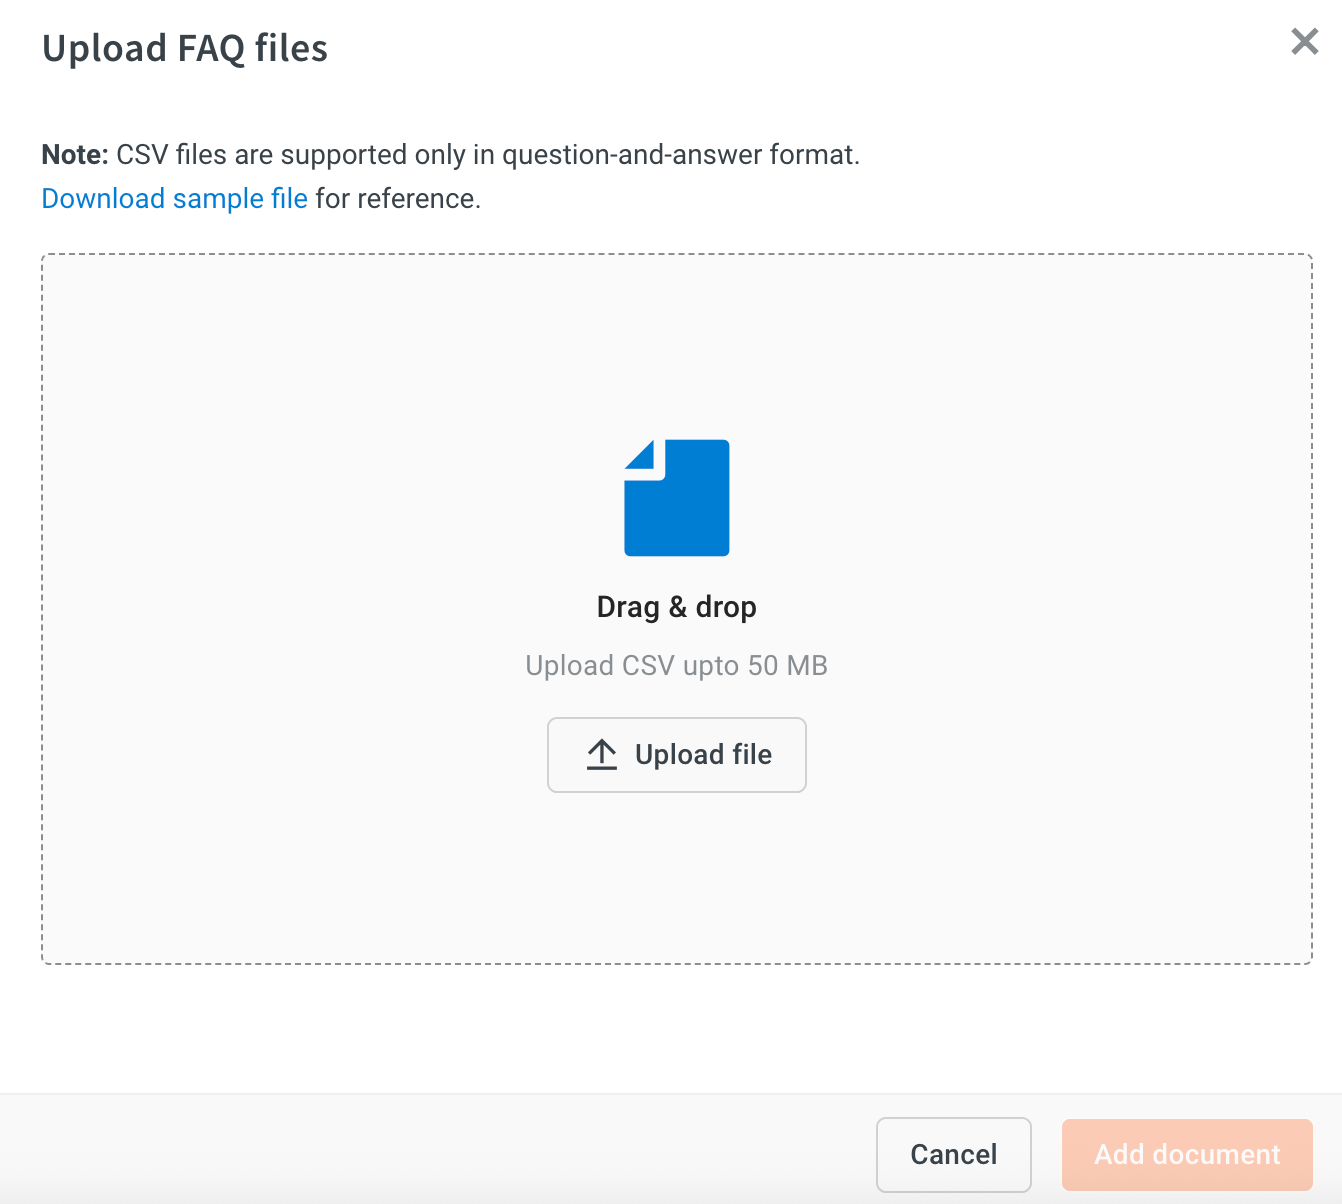Click the blue document file icon
Image resolution: width=1342 pixels, height=1204 pixels.
pos(677,497)
